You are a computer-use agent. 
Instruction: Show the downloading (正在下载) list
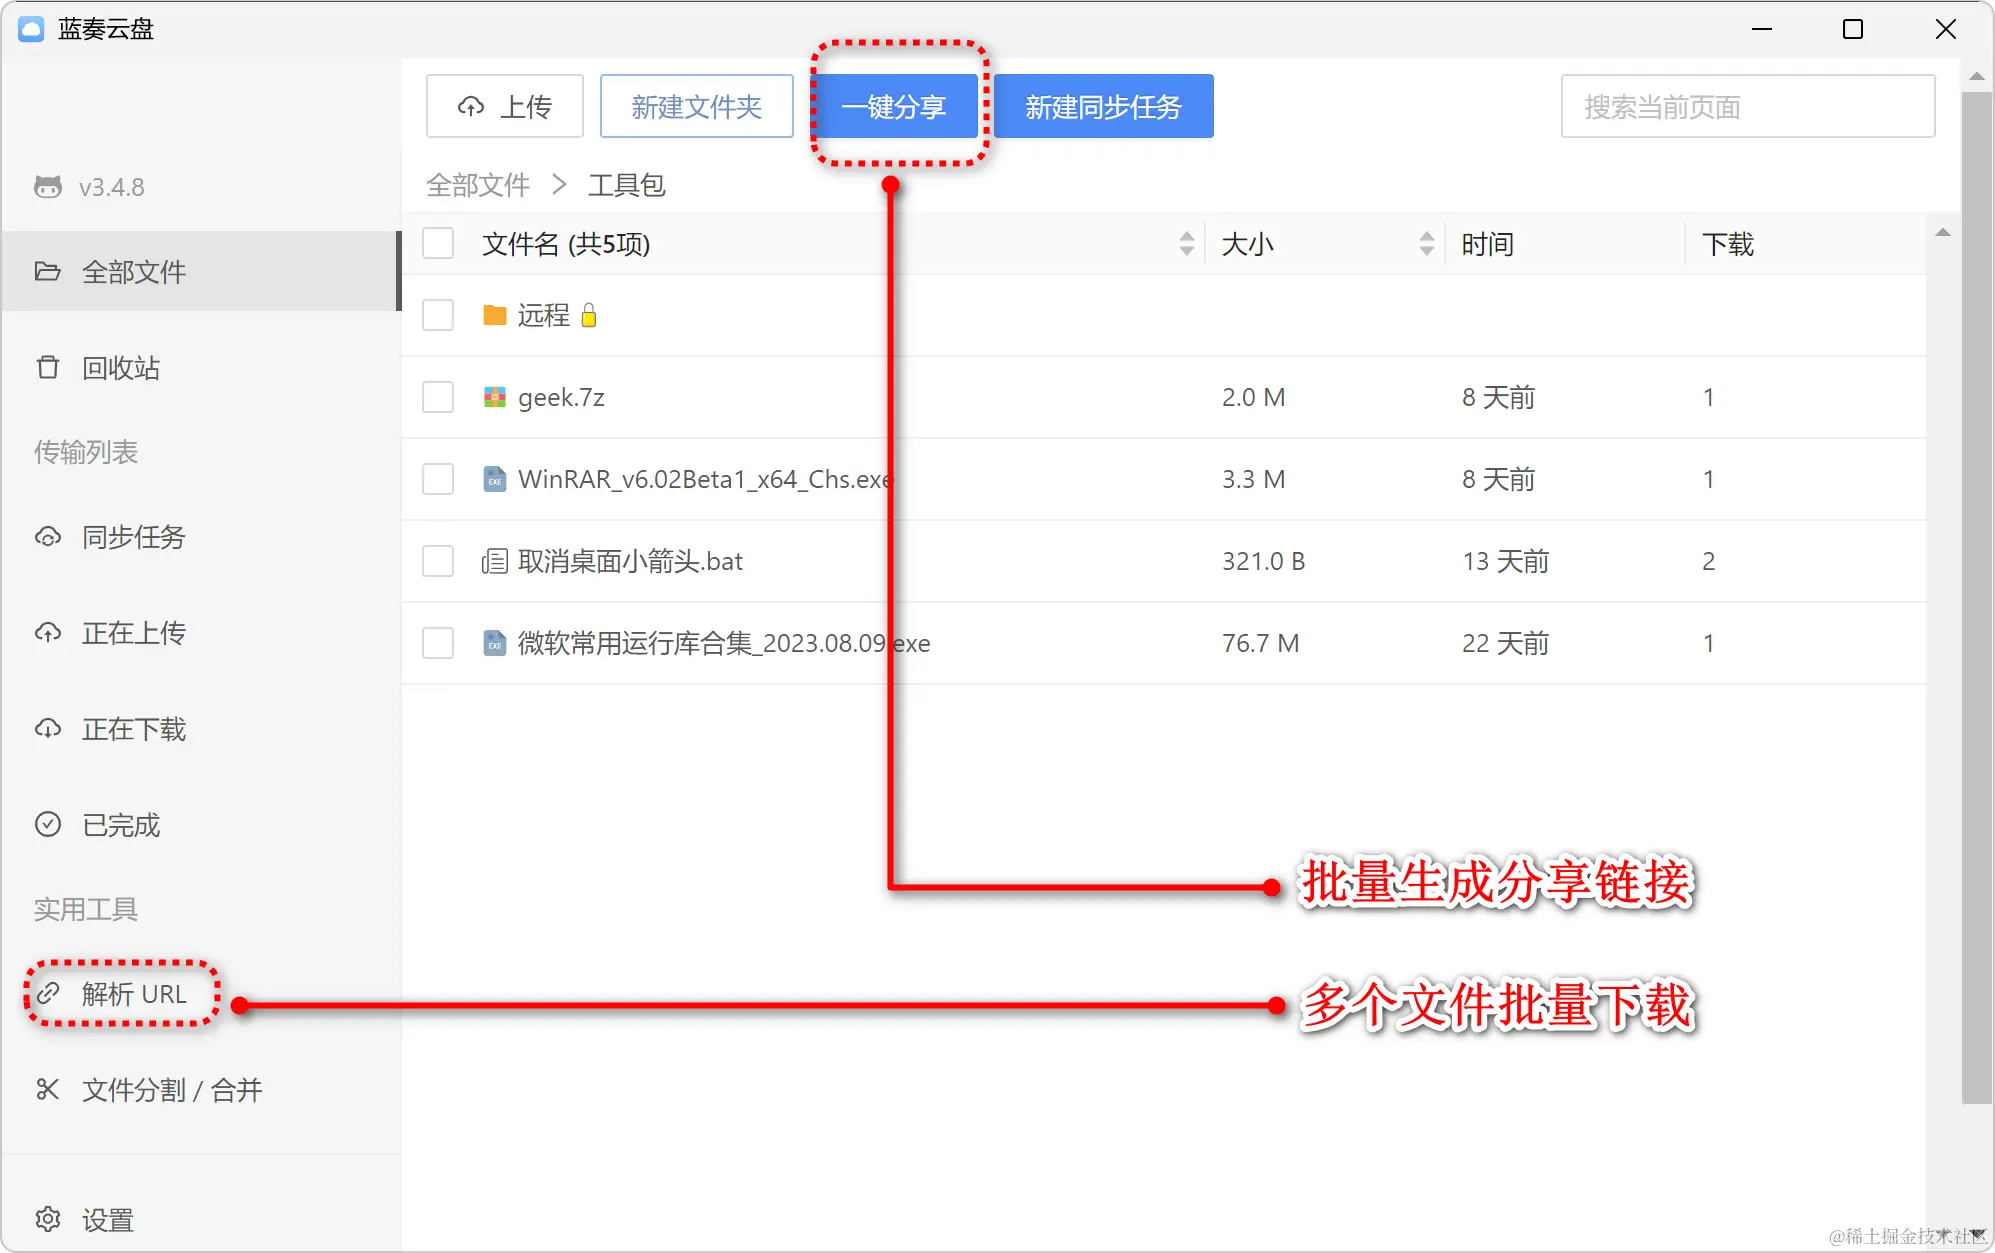click(x=133, y=729)
